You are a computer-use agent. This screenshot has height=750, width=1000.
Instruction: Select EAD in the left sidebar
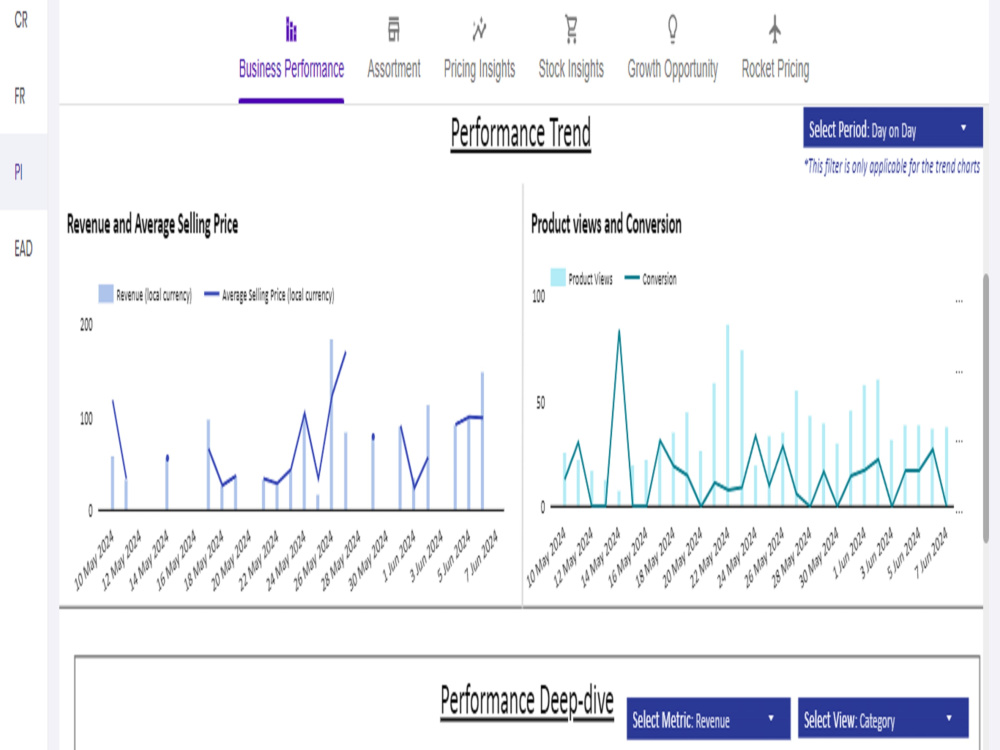[x=23, y=248]
